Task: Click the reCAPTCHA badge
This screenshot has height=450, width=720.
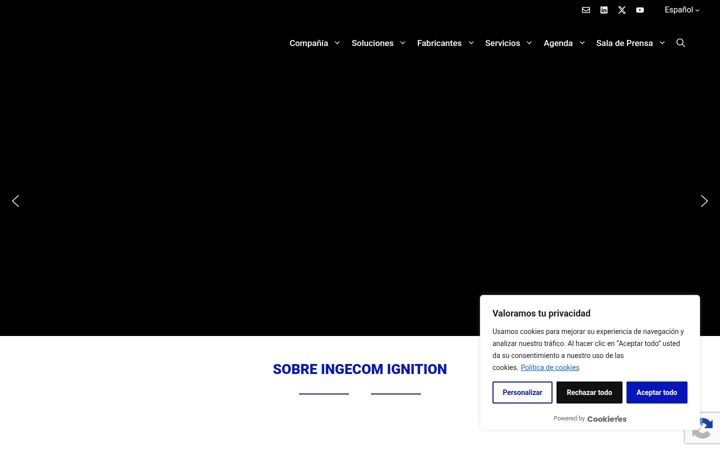Action: click(x=702, y=428)
